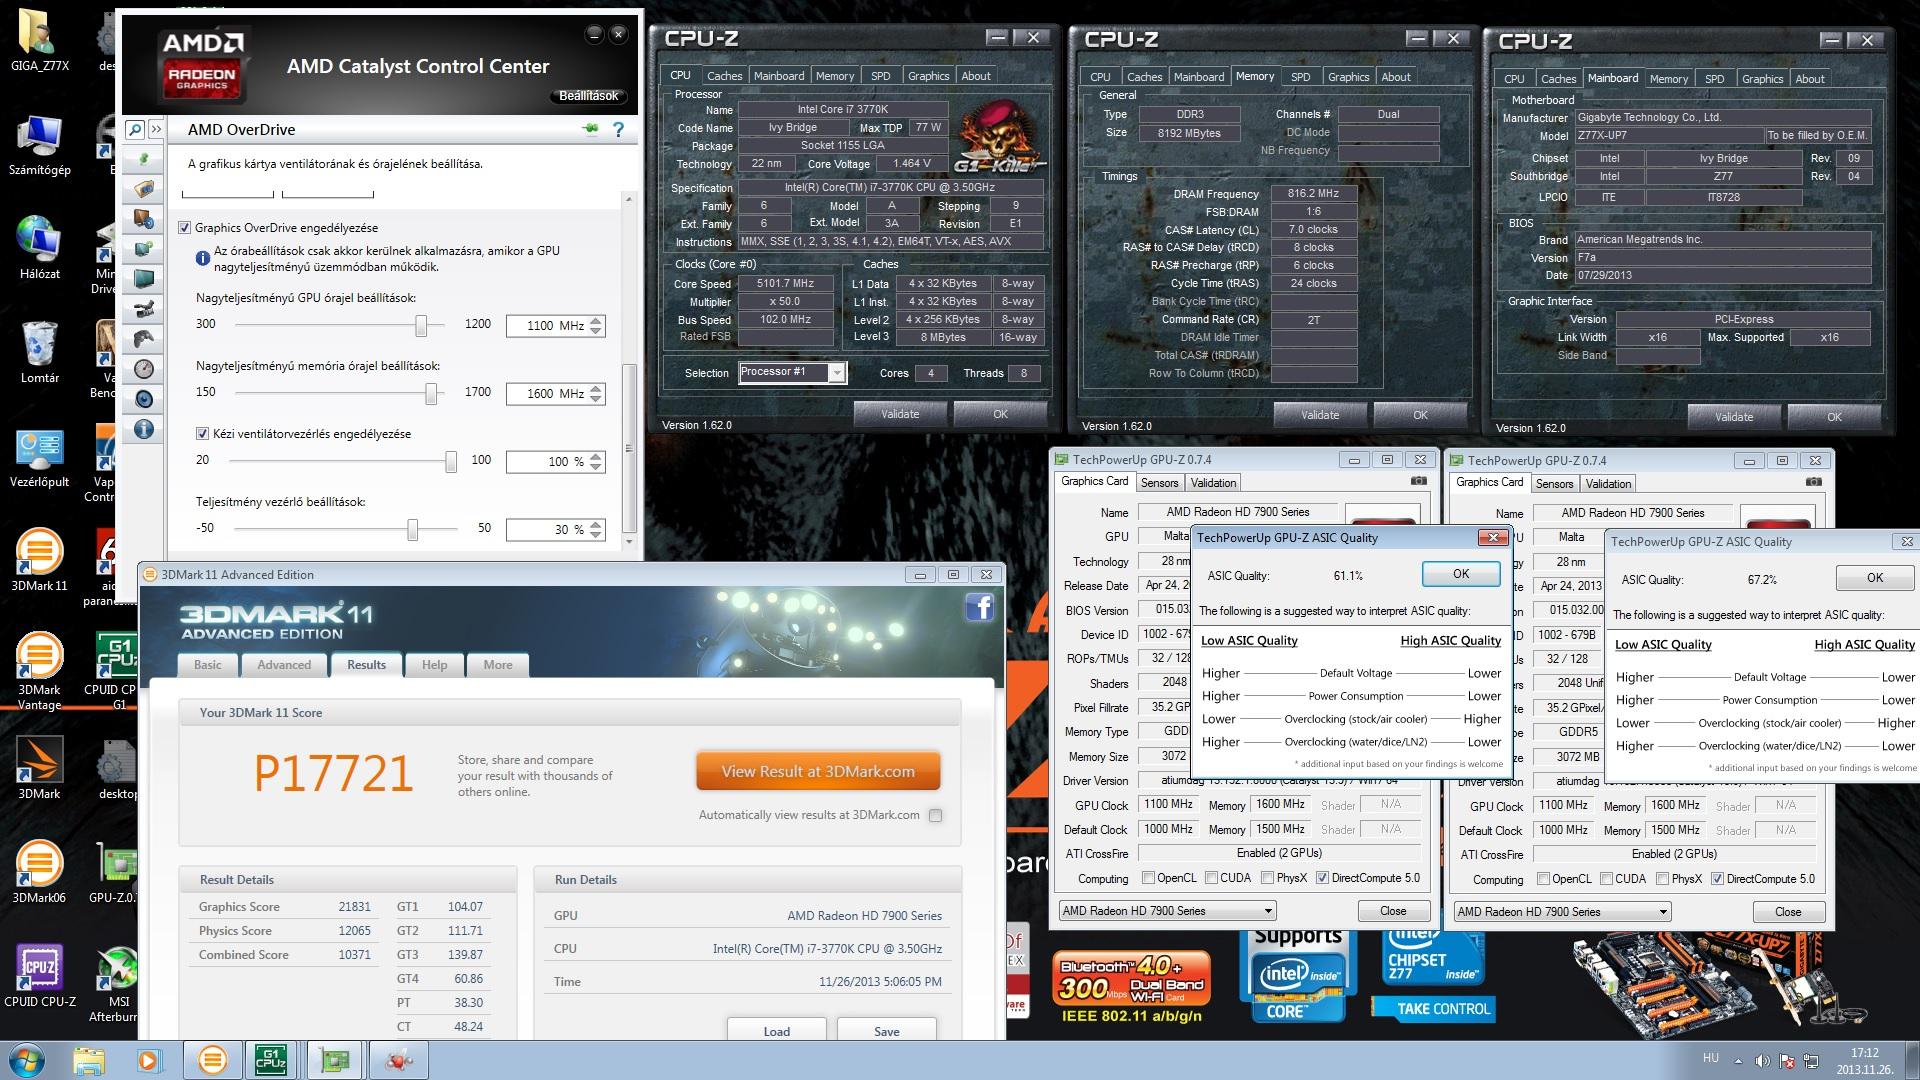The height and width of the screenshot is (1080, 1920).
Task: Open GPU selector dropdown in right GPU-Z window
Action: (1562, 912)
